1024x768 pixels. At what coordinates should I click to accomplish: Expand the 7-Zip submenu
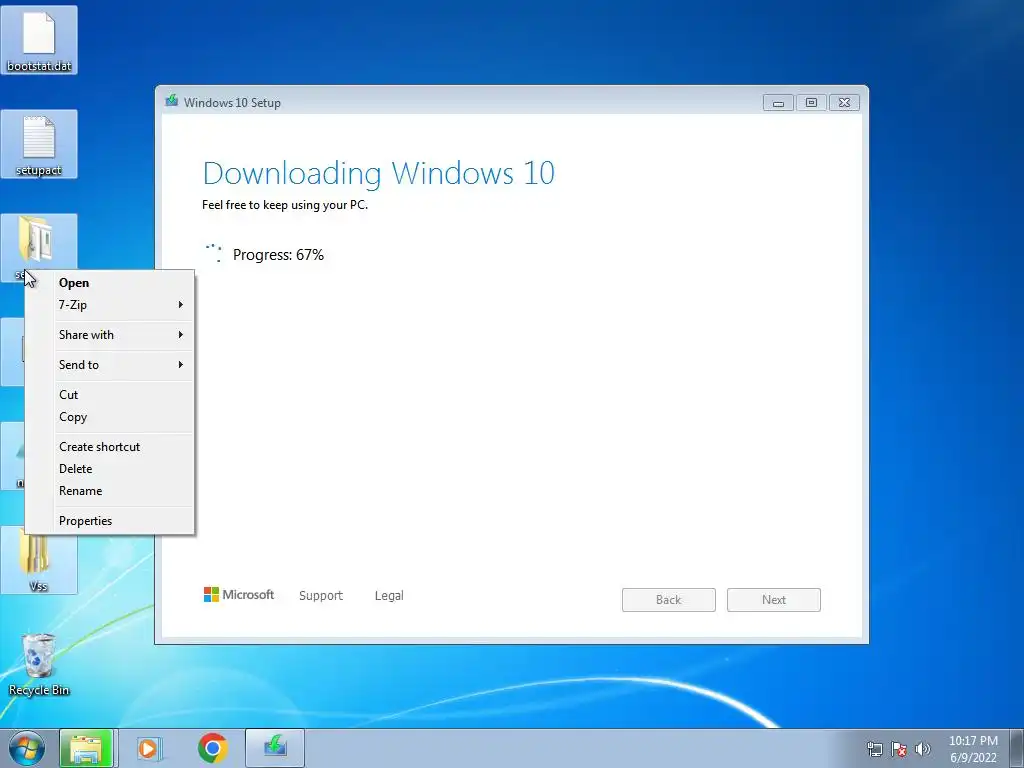point(109,305)
